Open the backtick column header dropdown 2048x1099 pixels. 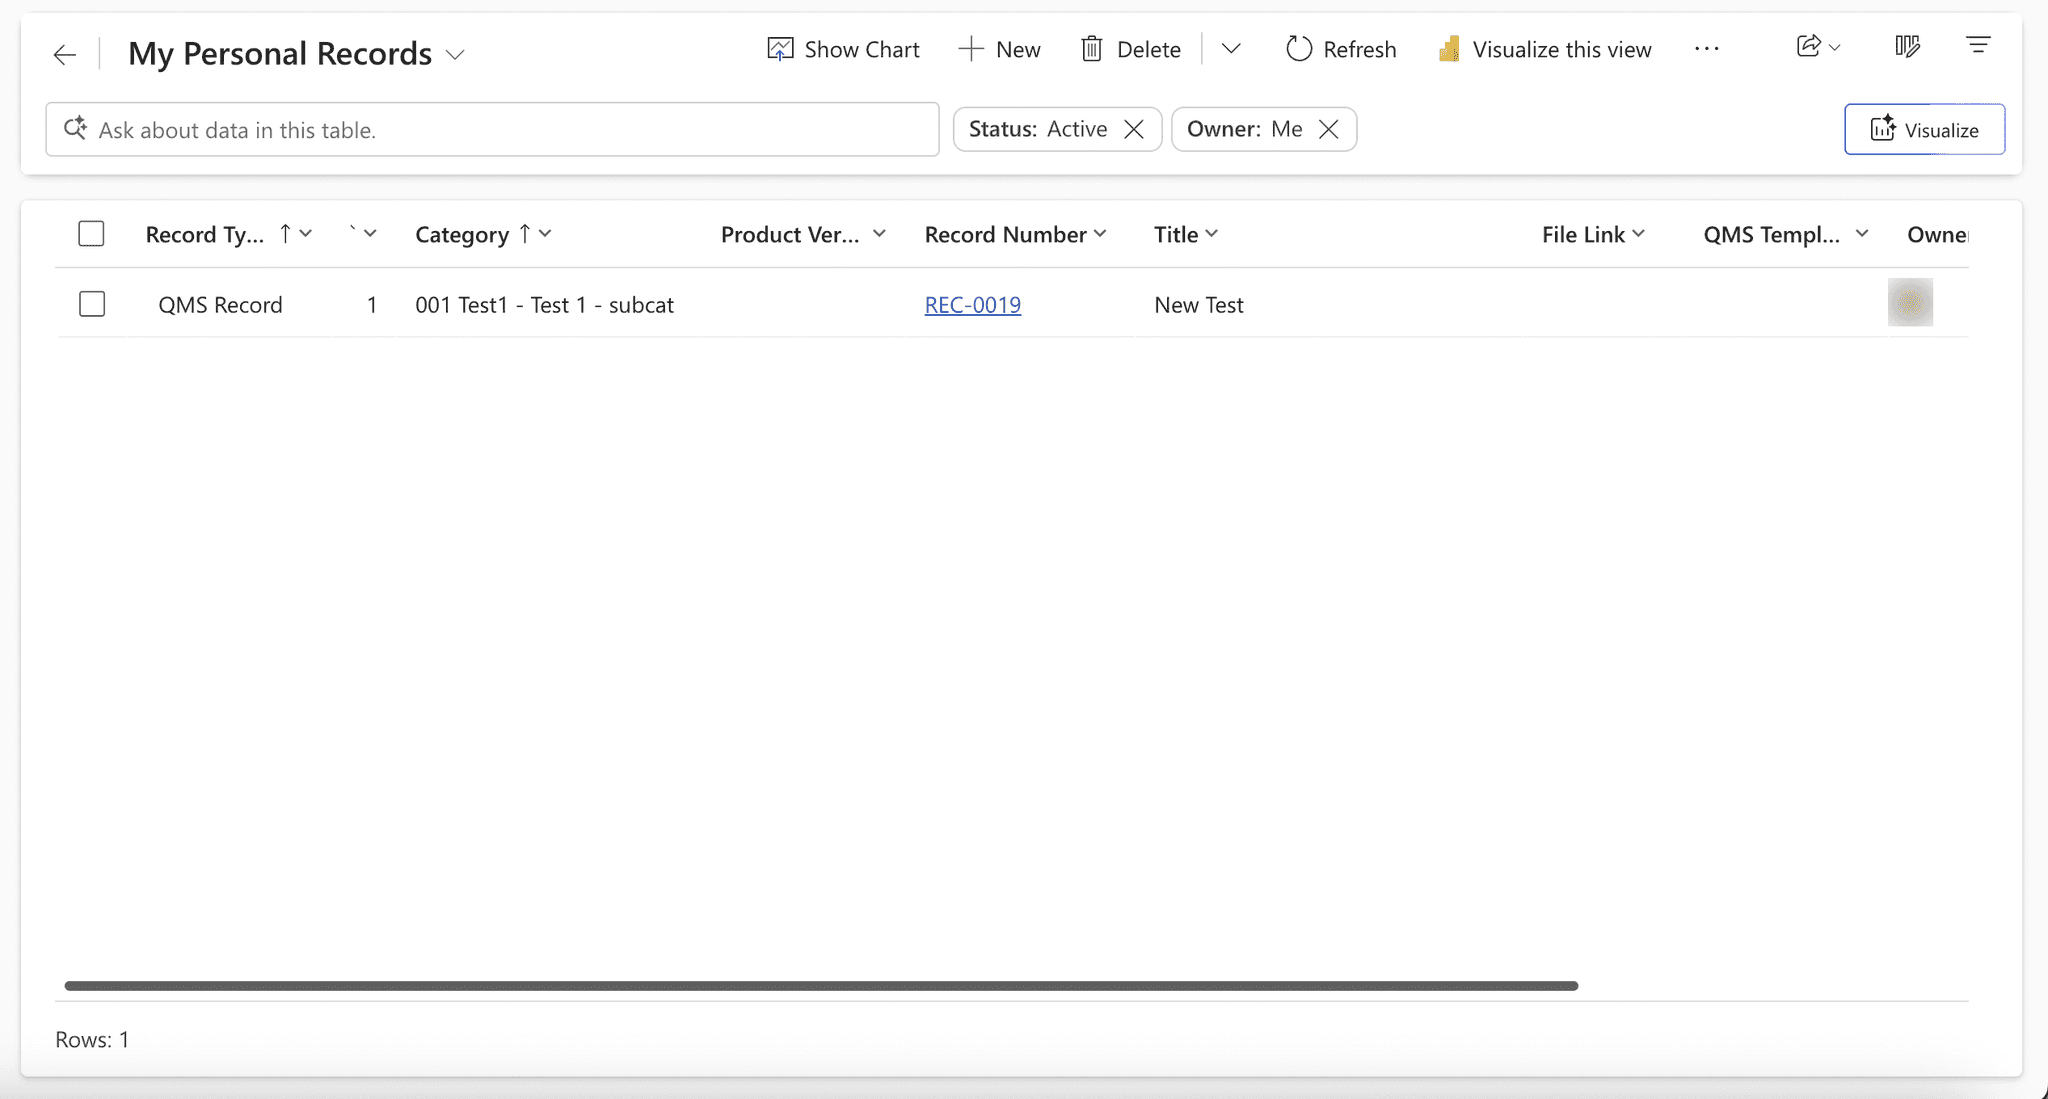tap(363, 234)
